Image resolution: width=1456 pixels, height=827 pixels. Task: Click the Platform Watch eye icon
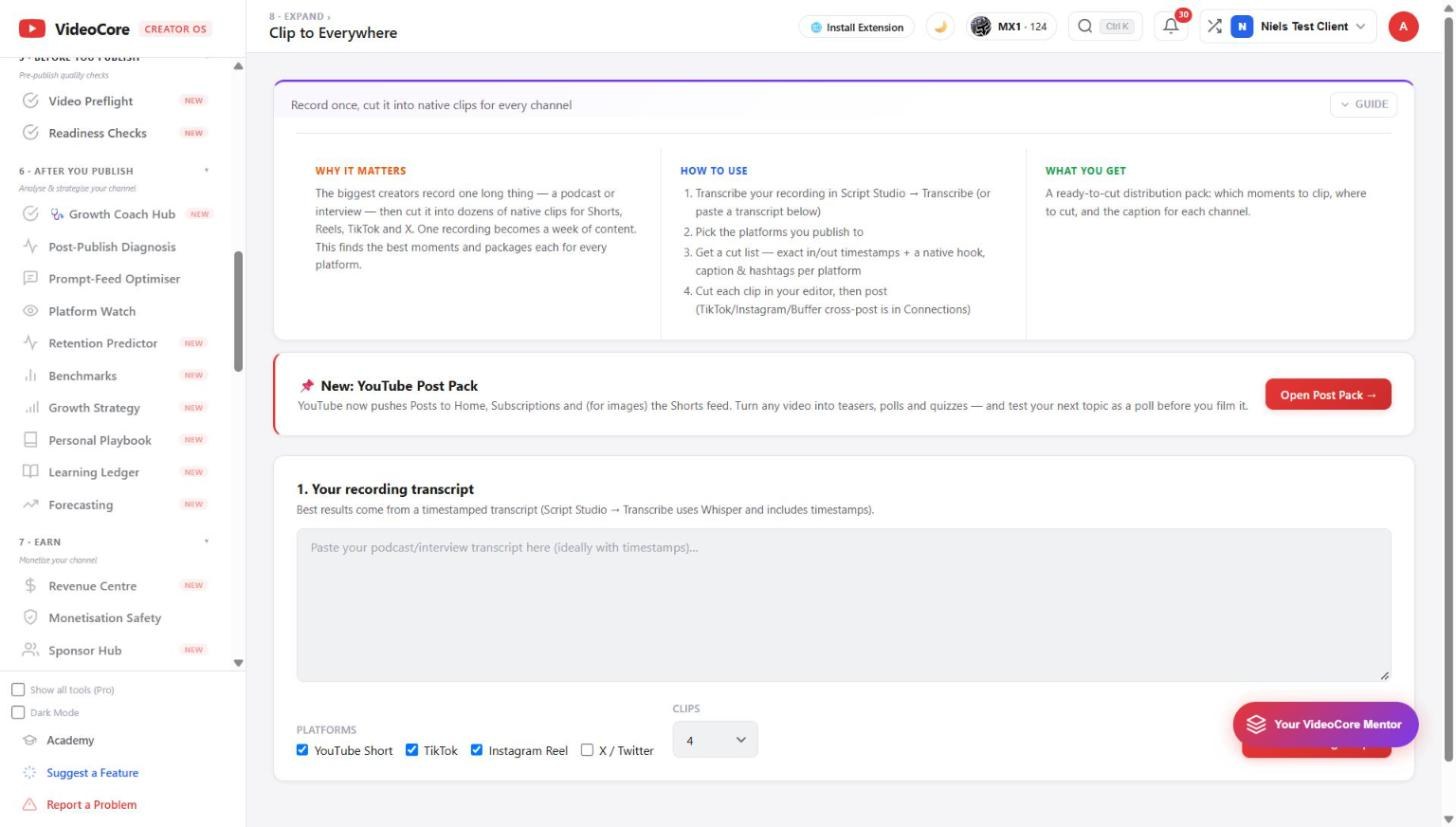(x=30, y=311)
